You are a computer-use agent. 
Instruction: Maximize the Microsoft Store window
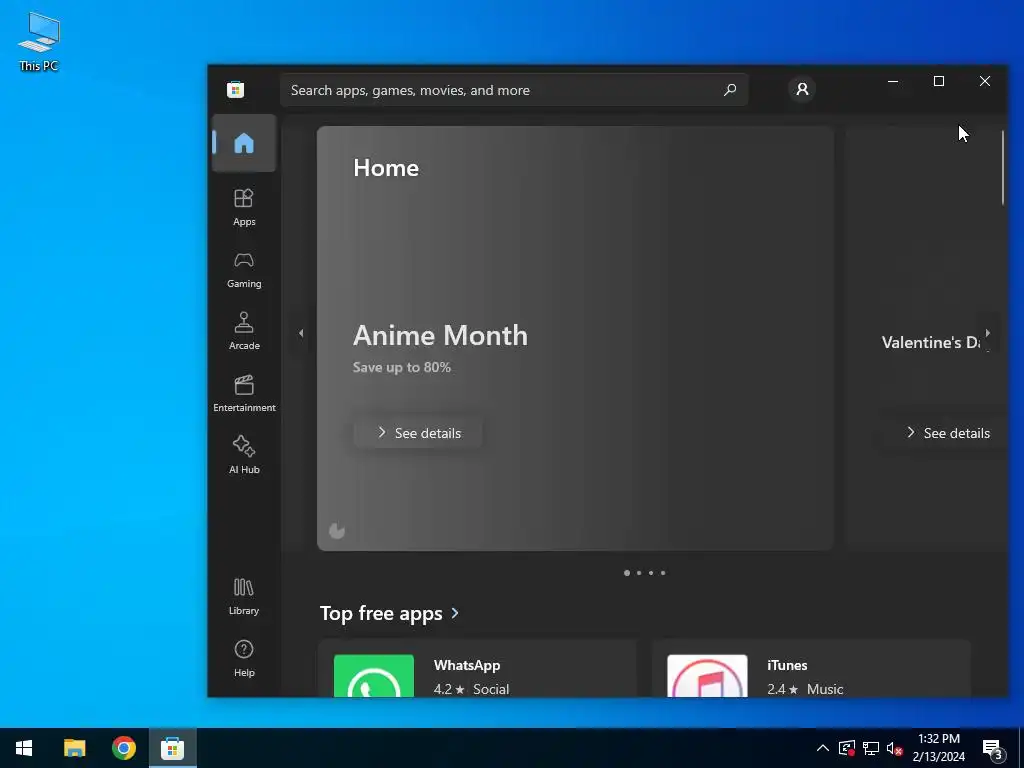point(938,81)
